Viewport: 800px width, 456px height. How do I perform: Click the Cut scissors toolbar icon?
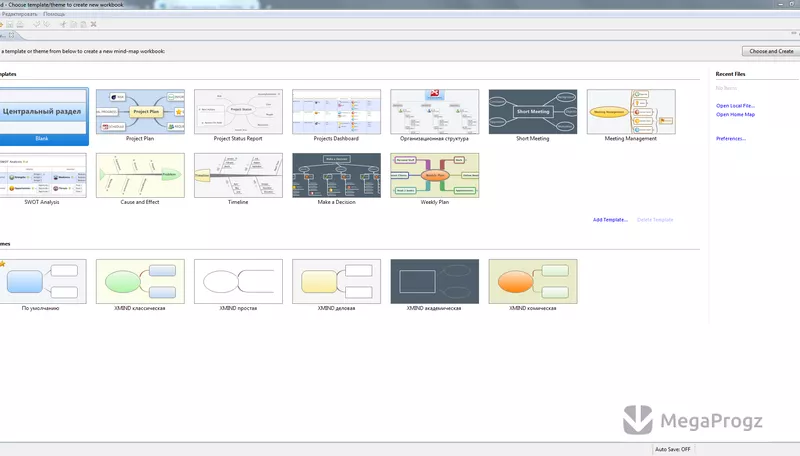[63, 24]
